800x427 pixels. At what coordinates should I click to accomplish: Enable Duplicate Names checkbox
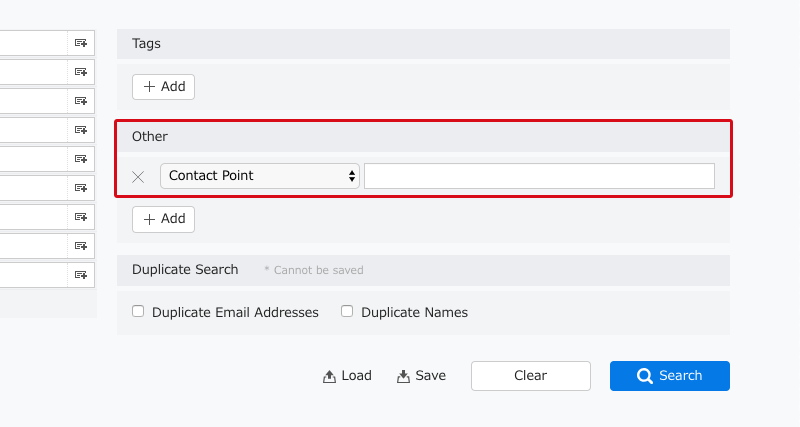[x=347, y=311]
